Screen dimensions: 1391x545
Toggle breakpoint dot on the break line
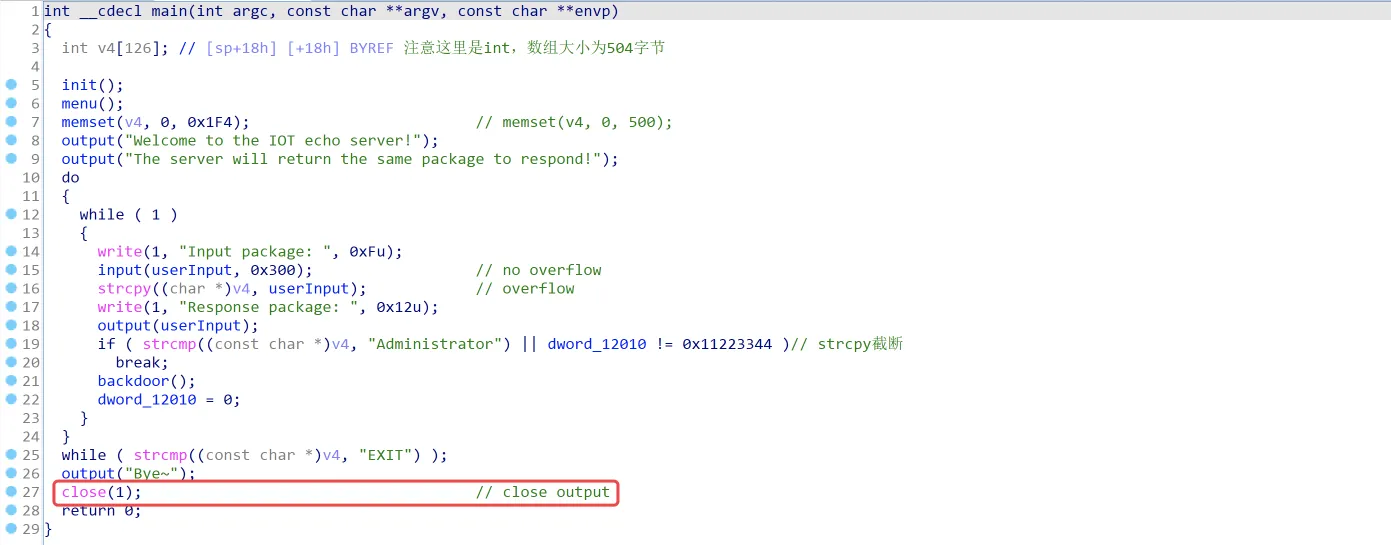[12, 362]
